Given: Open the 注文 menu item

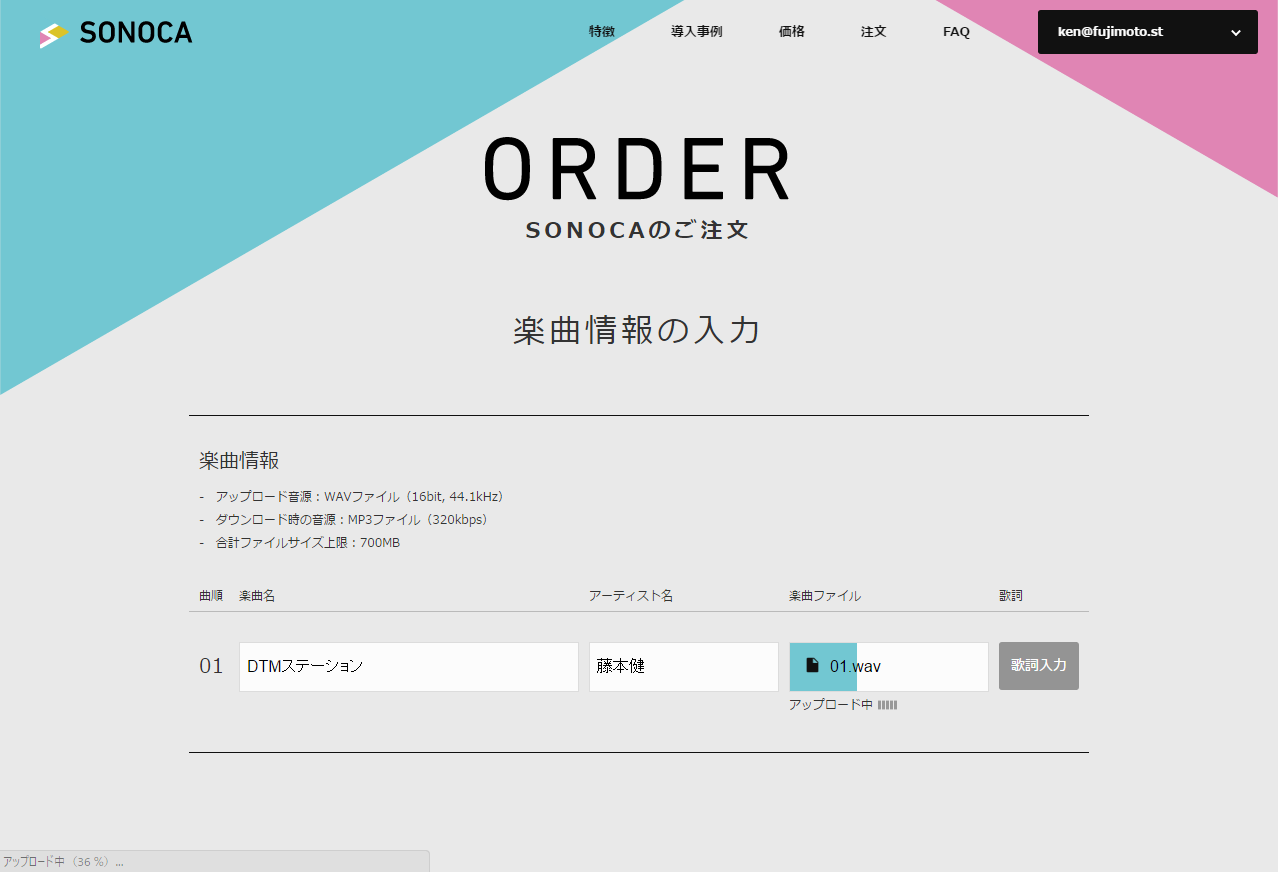Looking at the screenshot, I should coord(874,32).
